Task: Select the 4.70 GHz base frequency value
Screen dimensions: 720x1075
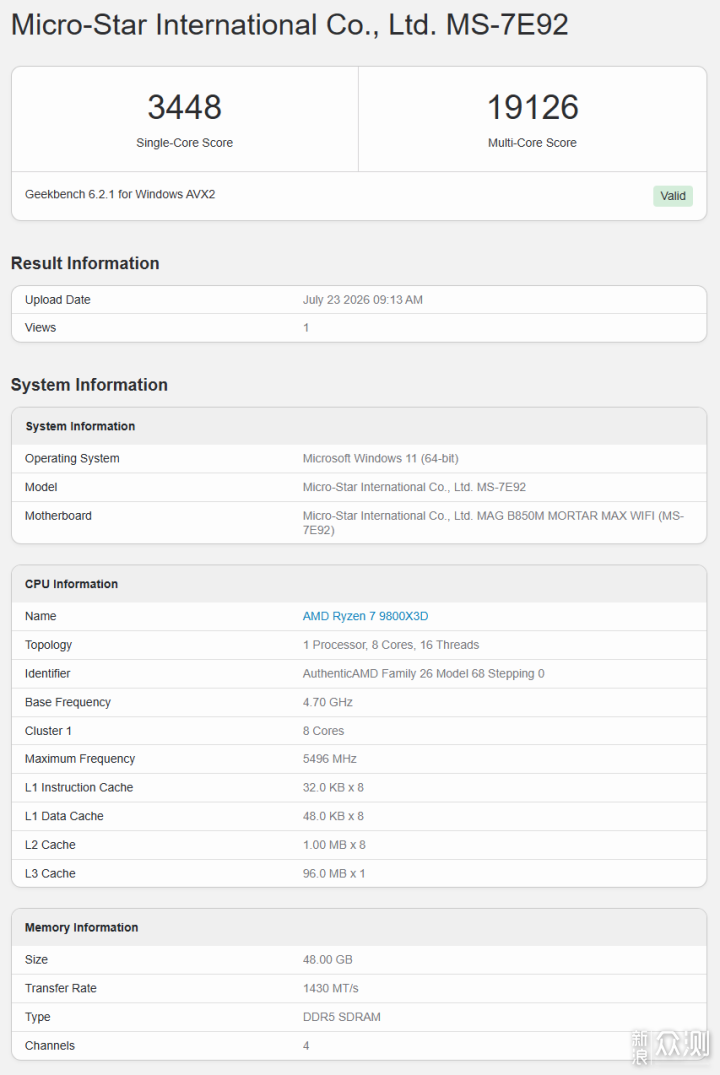Action: (x=328, y=702)
